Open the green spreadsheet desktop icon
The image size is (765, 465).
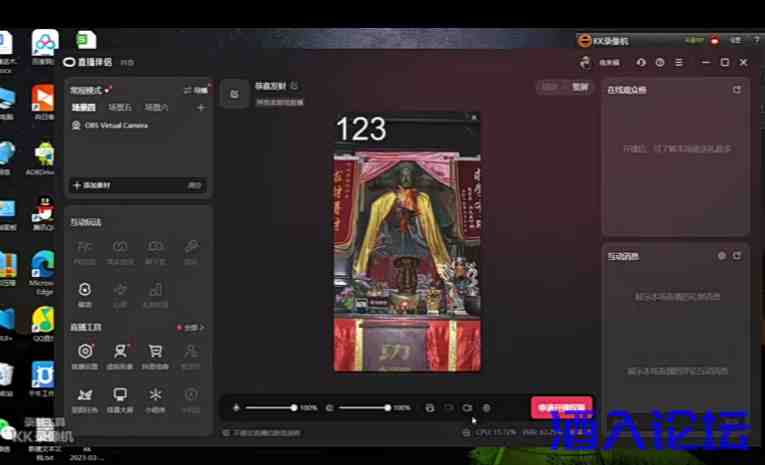(x=86, y=40)
